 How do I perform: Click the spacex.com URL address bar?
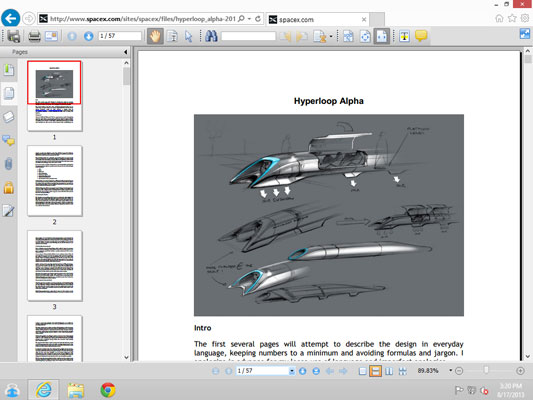pyautogui.click(x=143, y=19)
